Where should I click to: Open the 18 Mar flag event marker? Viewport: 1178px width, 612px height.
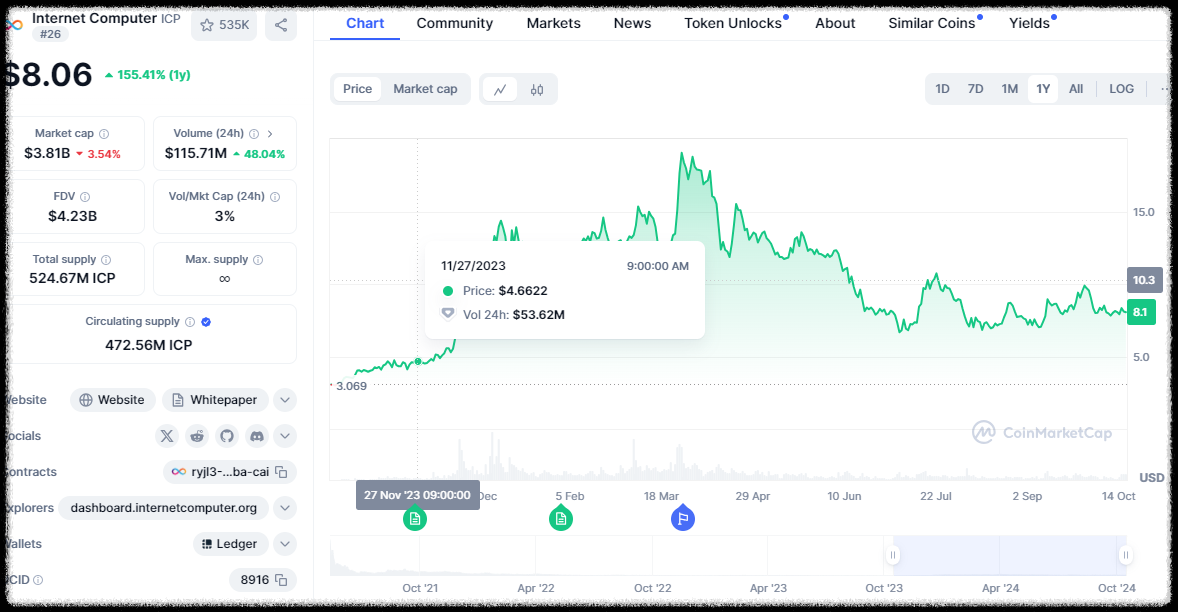point(682,518)
